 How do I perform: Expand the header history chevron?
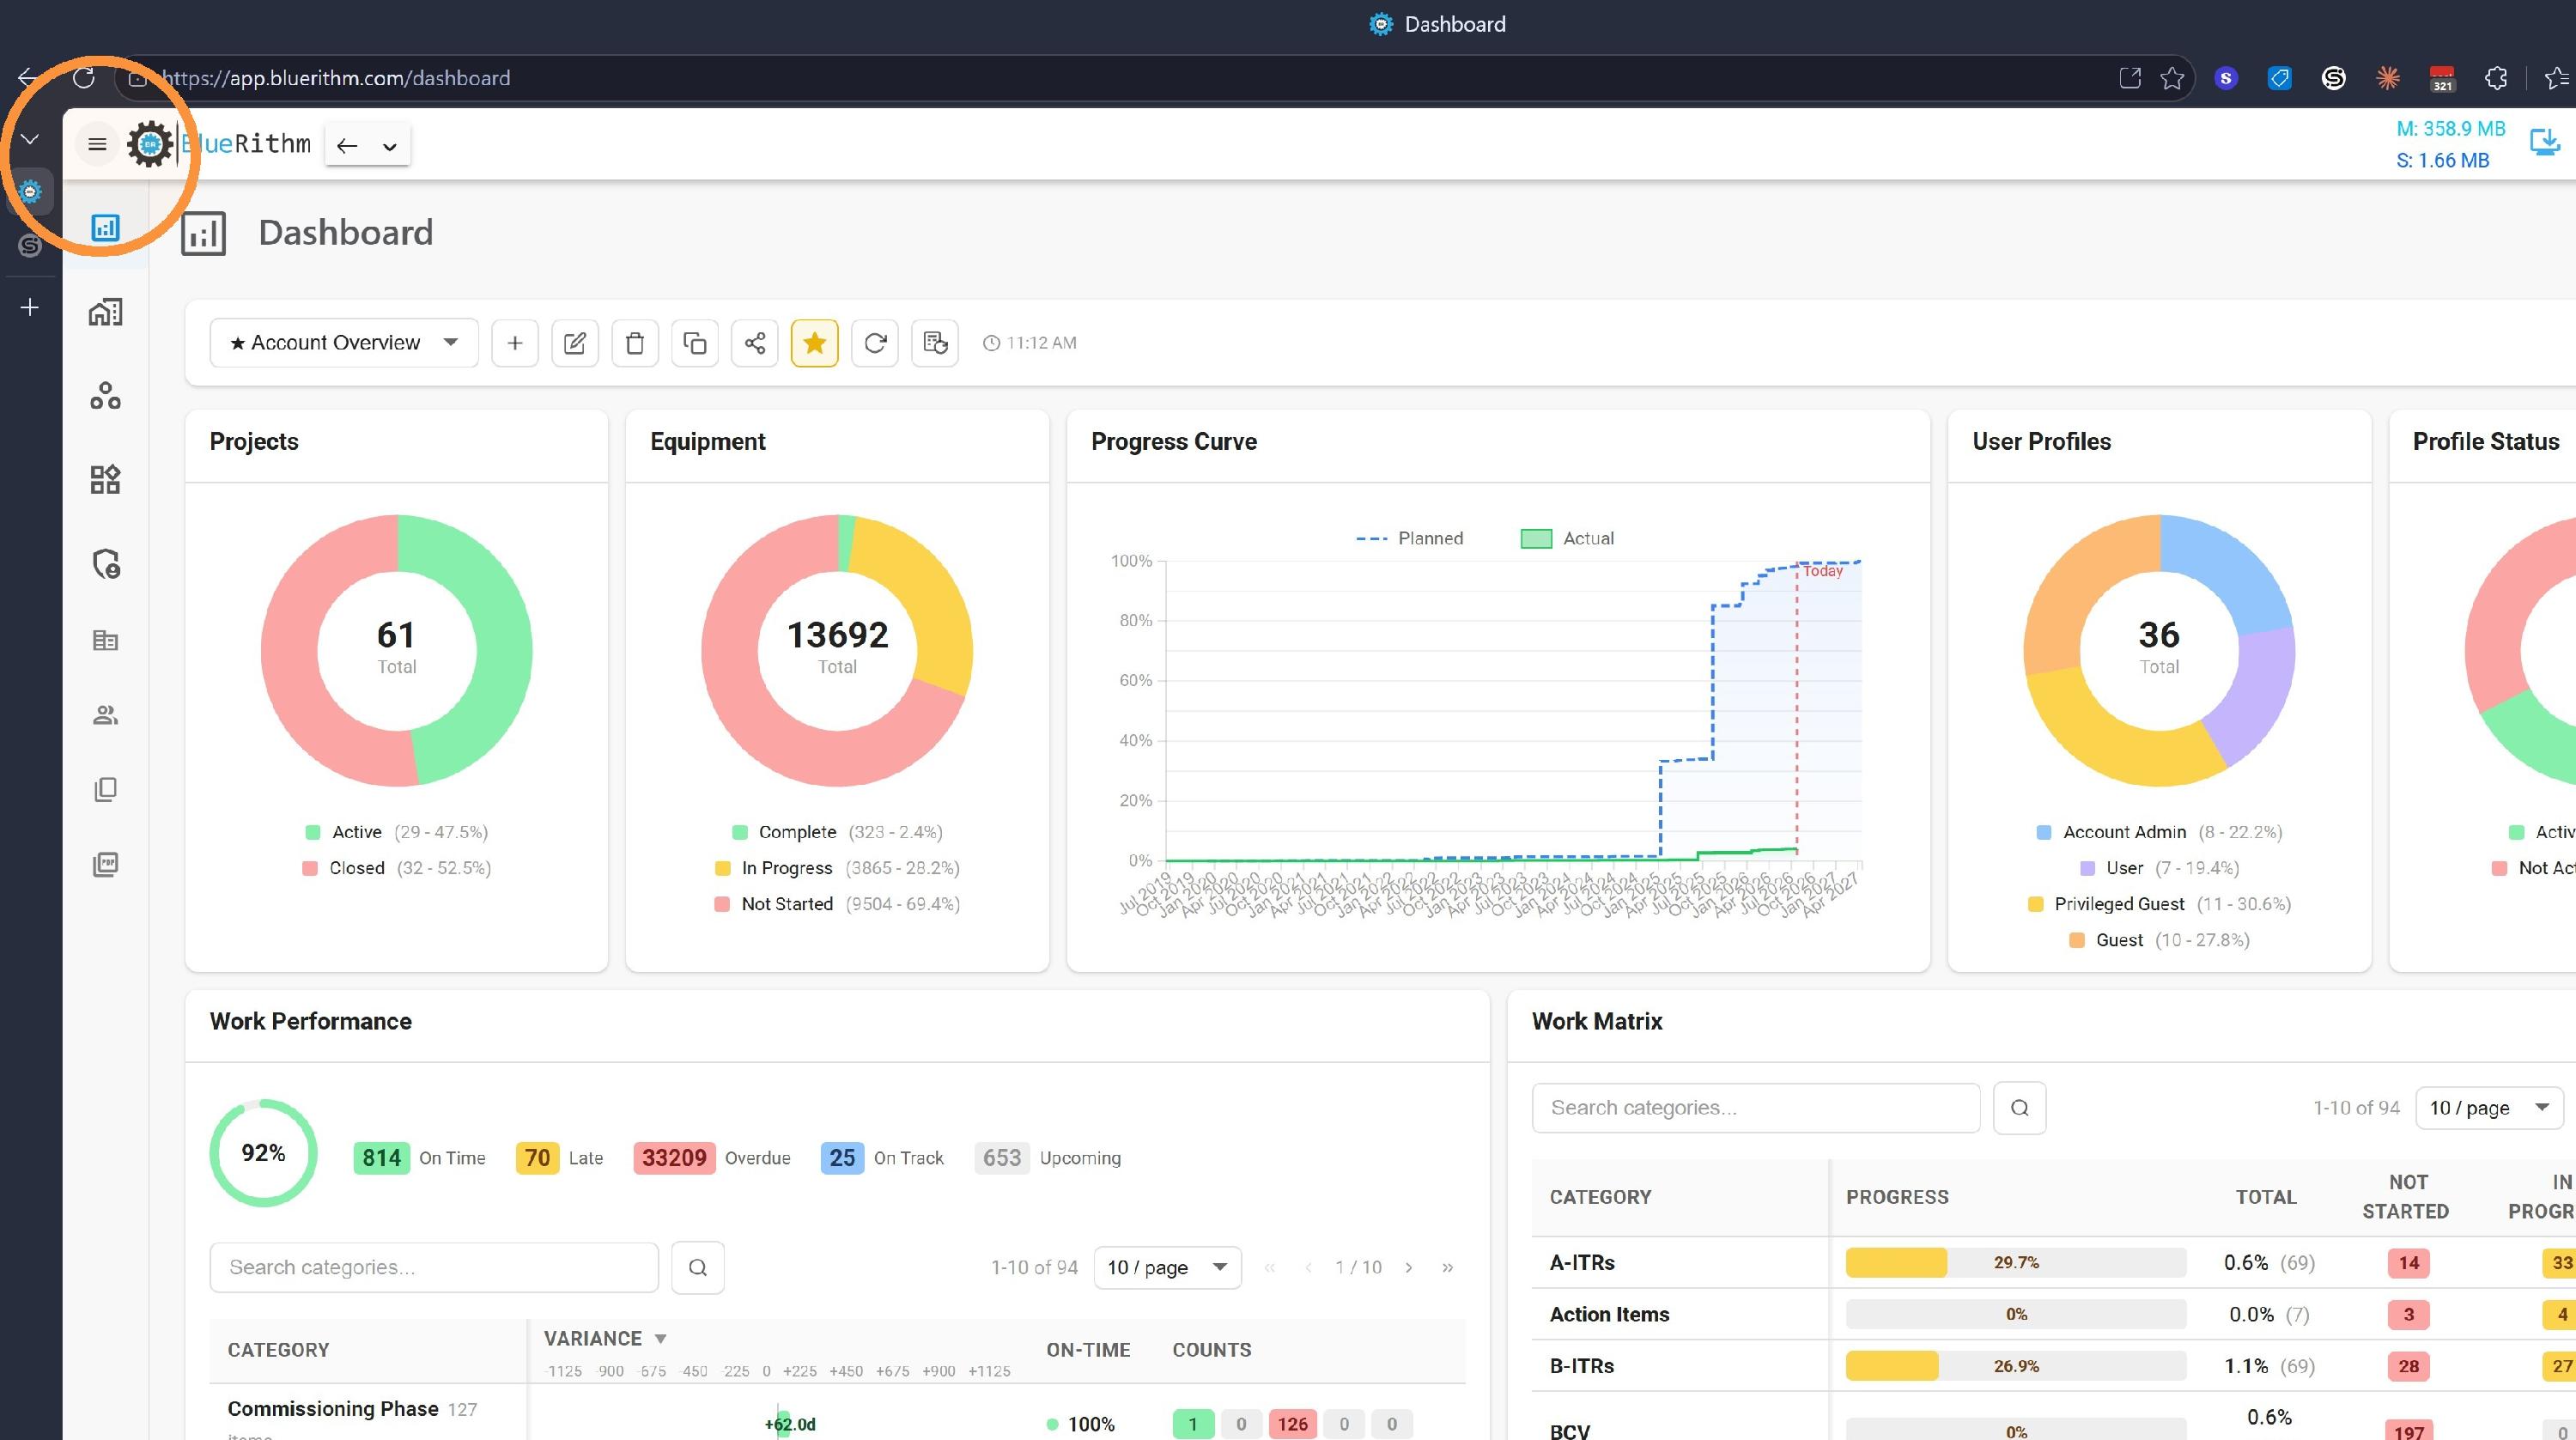(x=390, y=147)
